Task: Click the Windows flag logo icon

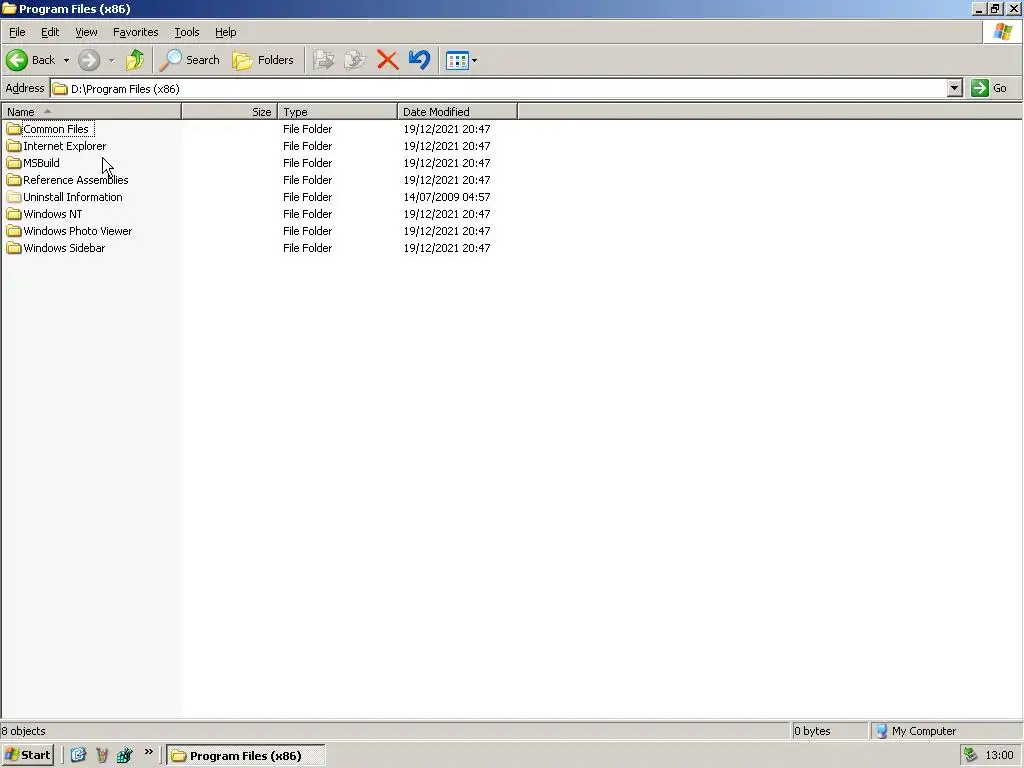Action: 1002,32
